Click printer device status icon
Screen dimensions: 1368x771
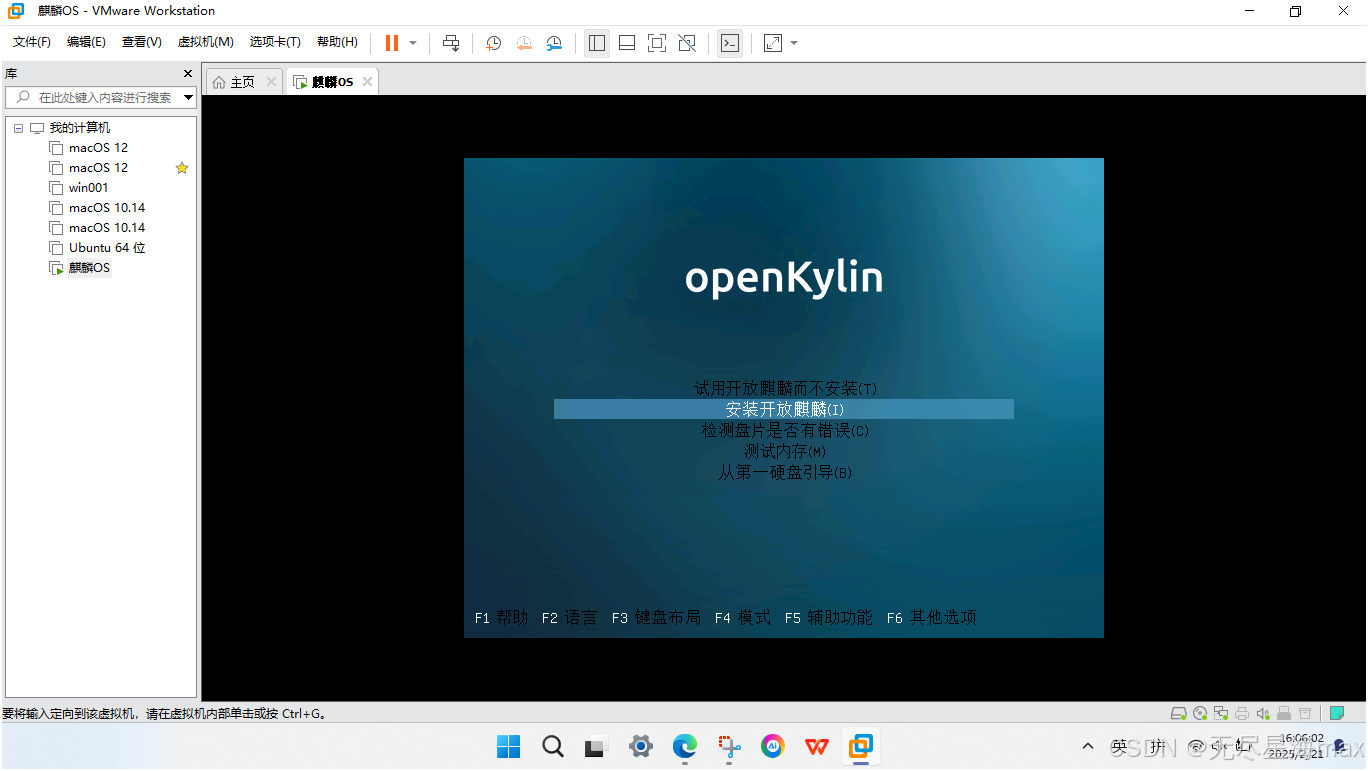[1242, 713]
